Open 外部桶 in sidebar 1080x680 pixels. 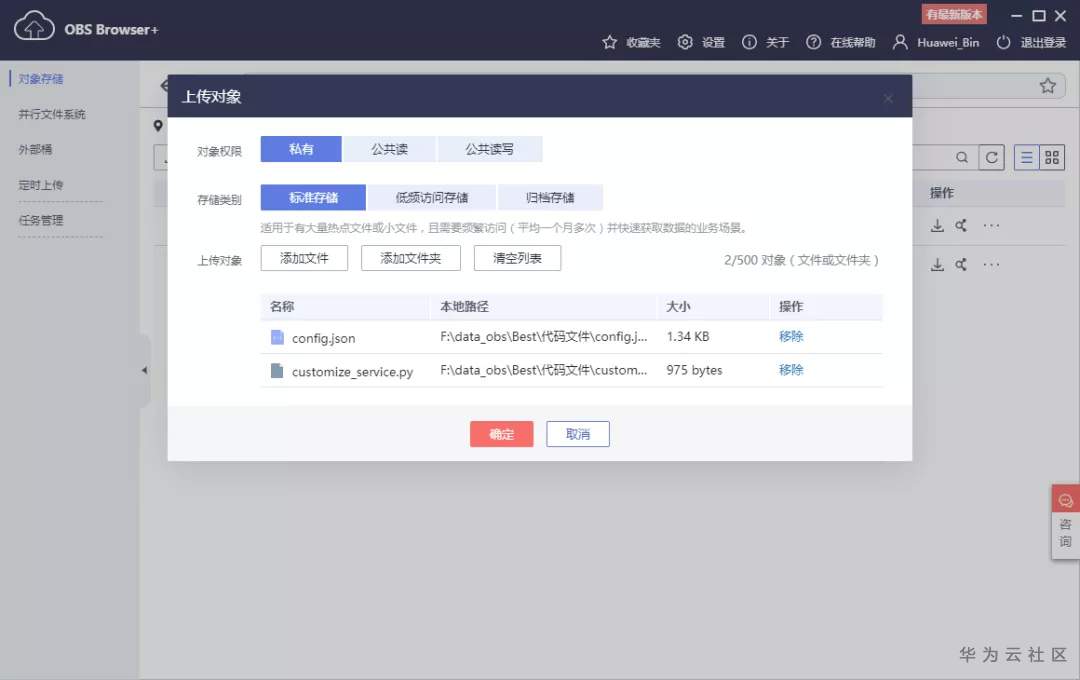[x=35, y=150]
